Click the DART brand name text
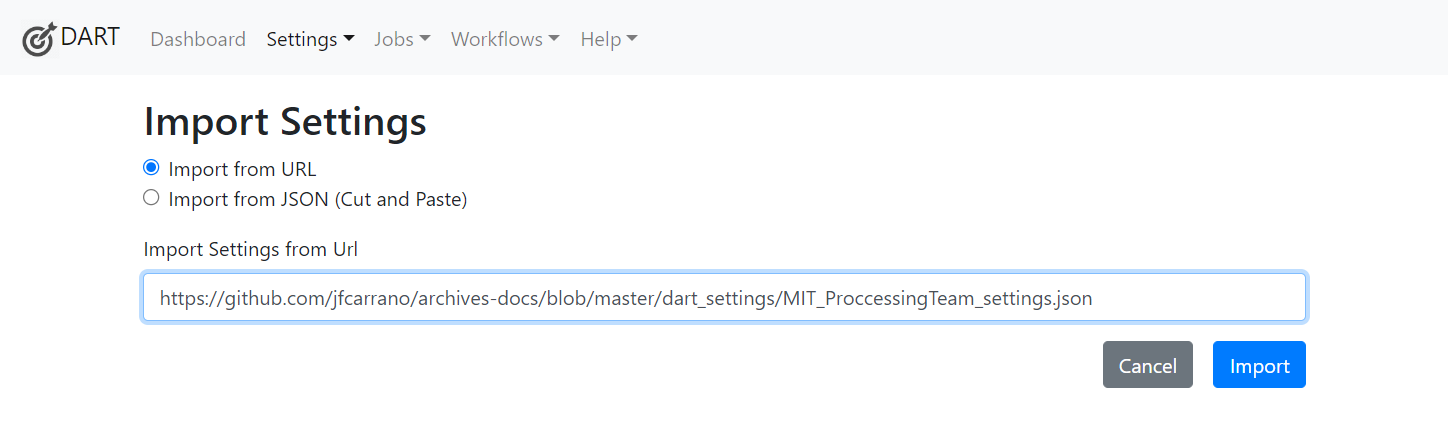Screen dimensions: 1448x436 (90, 38)
